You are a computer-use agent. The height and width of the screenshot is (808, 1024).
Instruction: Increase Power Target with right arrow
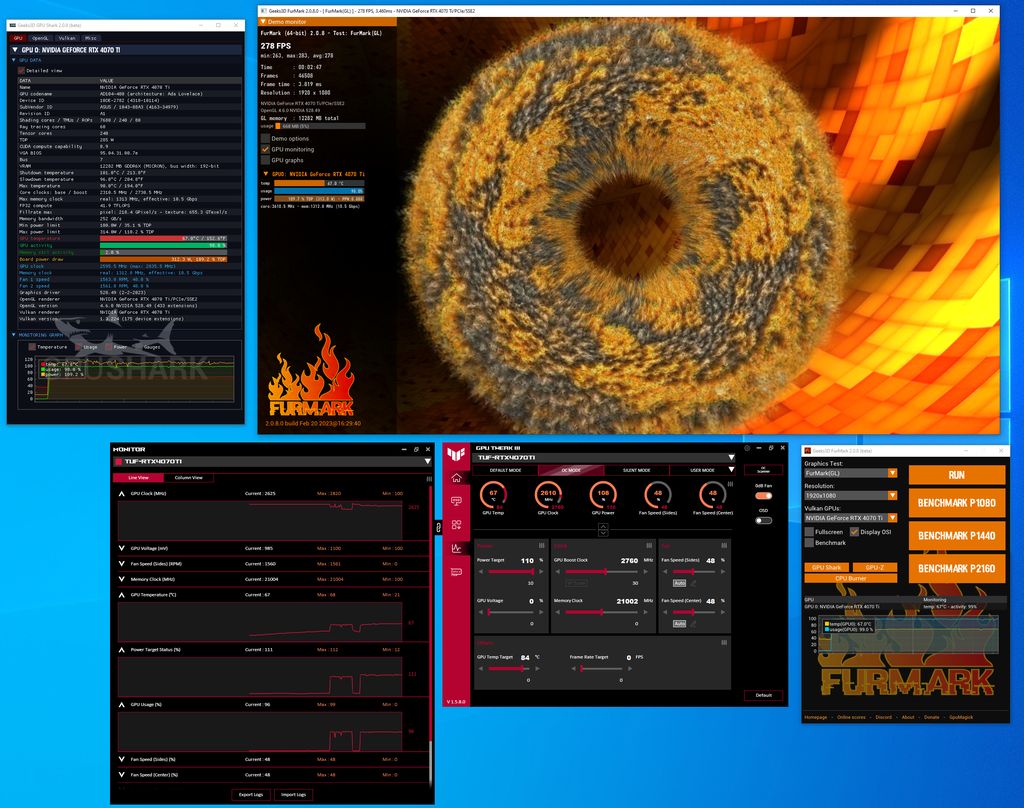click(541, 572)
